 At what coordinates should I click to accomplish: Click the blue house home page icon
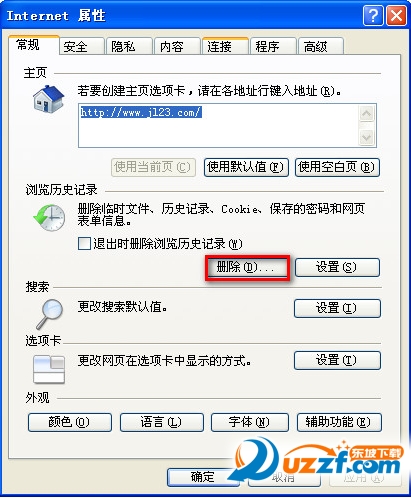point(49,99)
